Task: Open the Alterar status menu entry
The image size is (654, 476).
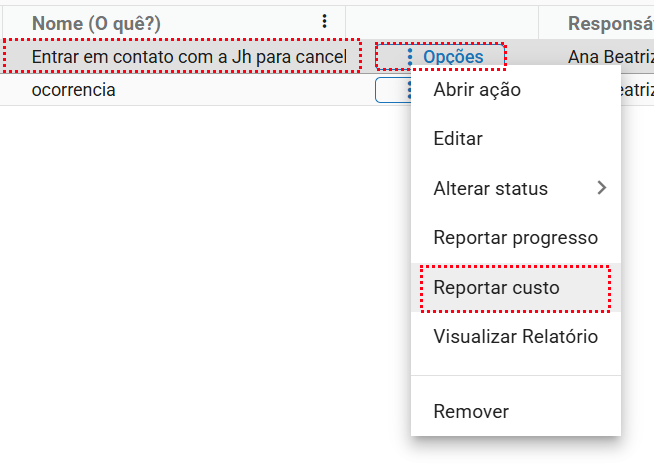Action: [x=490, y=188]
